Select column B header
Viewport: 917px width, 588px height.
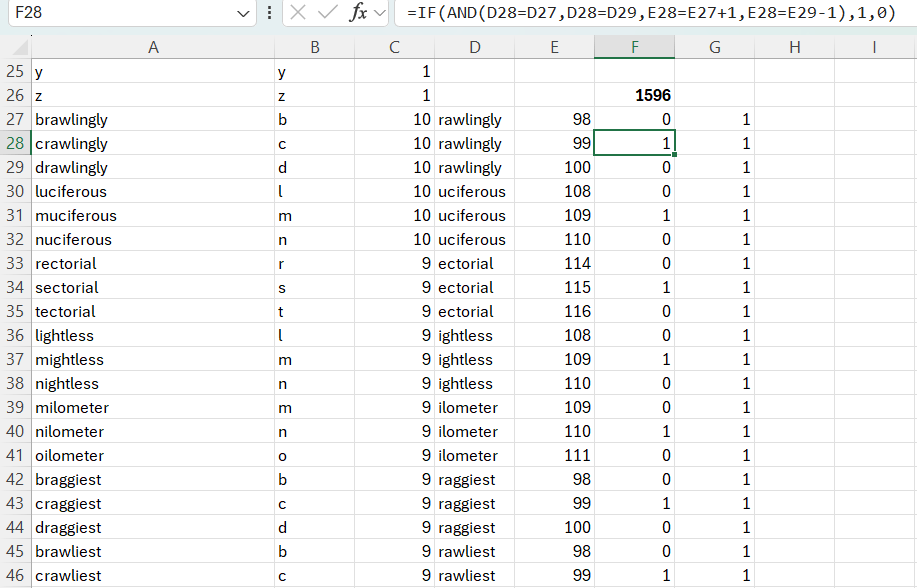coord(315,47)
